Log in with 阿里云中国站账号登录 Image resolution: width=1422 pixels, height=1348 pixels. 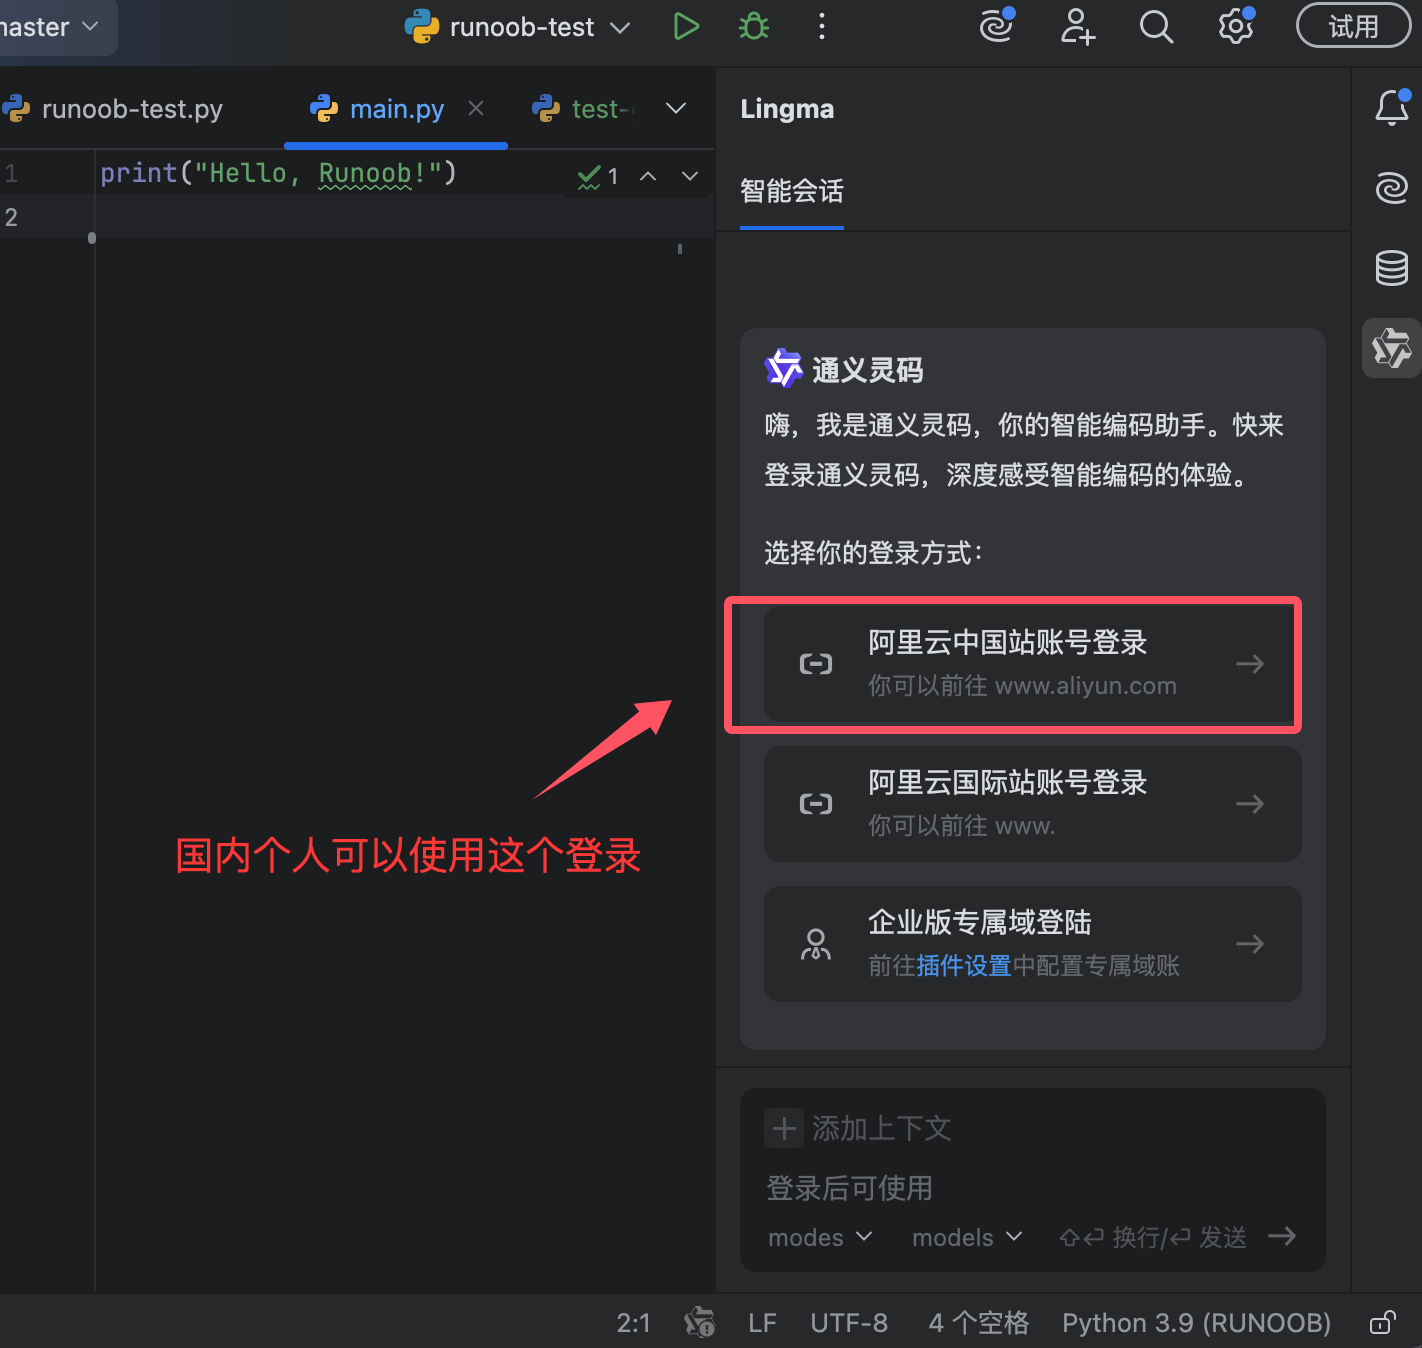coord(1032,664)
